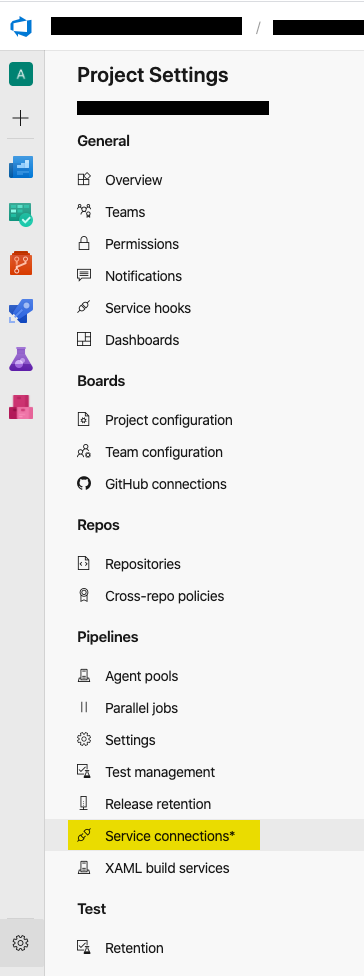The height and width of the screenshot is (976, 364).
Task: Open Test Plans flask icon
Action: (21, 359)
